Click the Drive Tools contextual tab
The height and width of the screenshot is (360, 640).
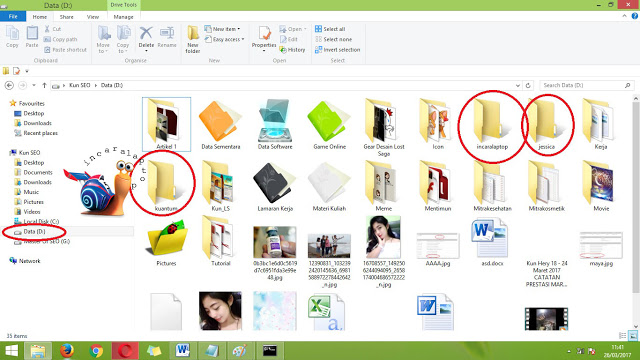click(x=123, y=5)
